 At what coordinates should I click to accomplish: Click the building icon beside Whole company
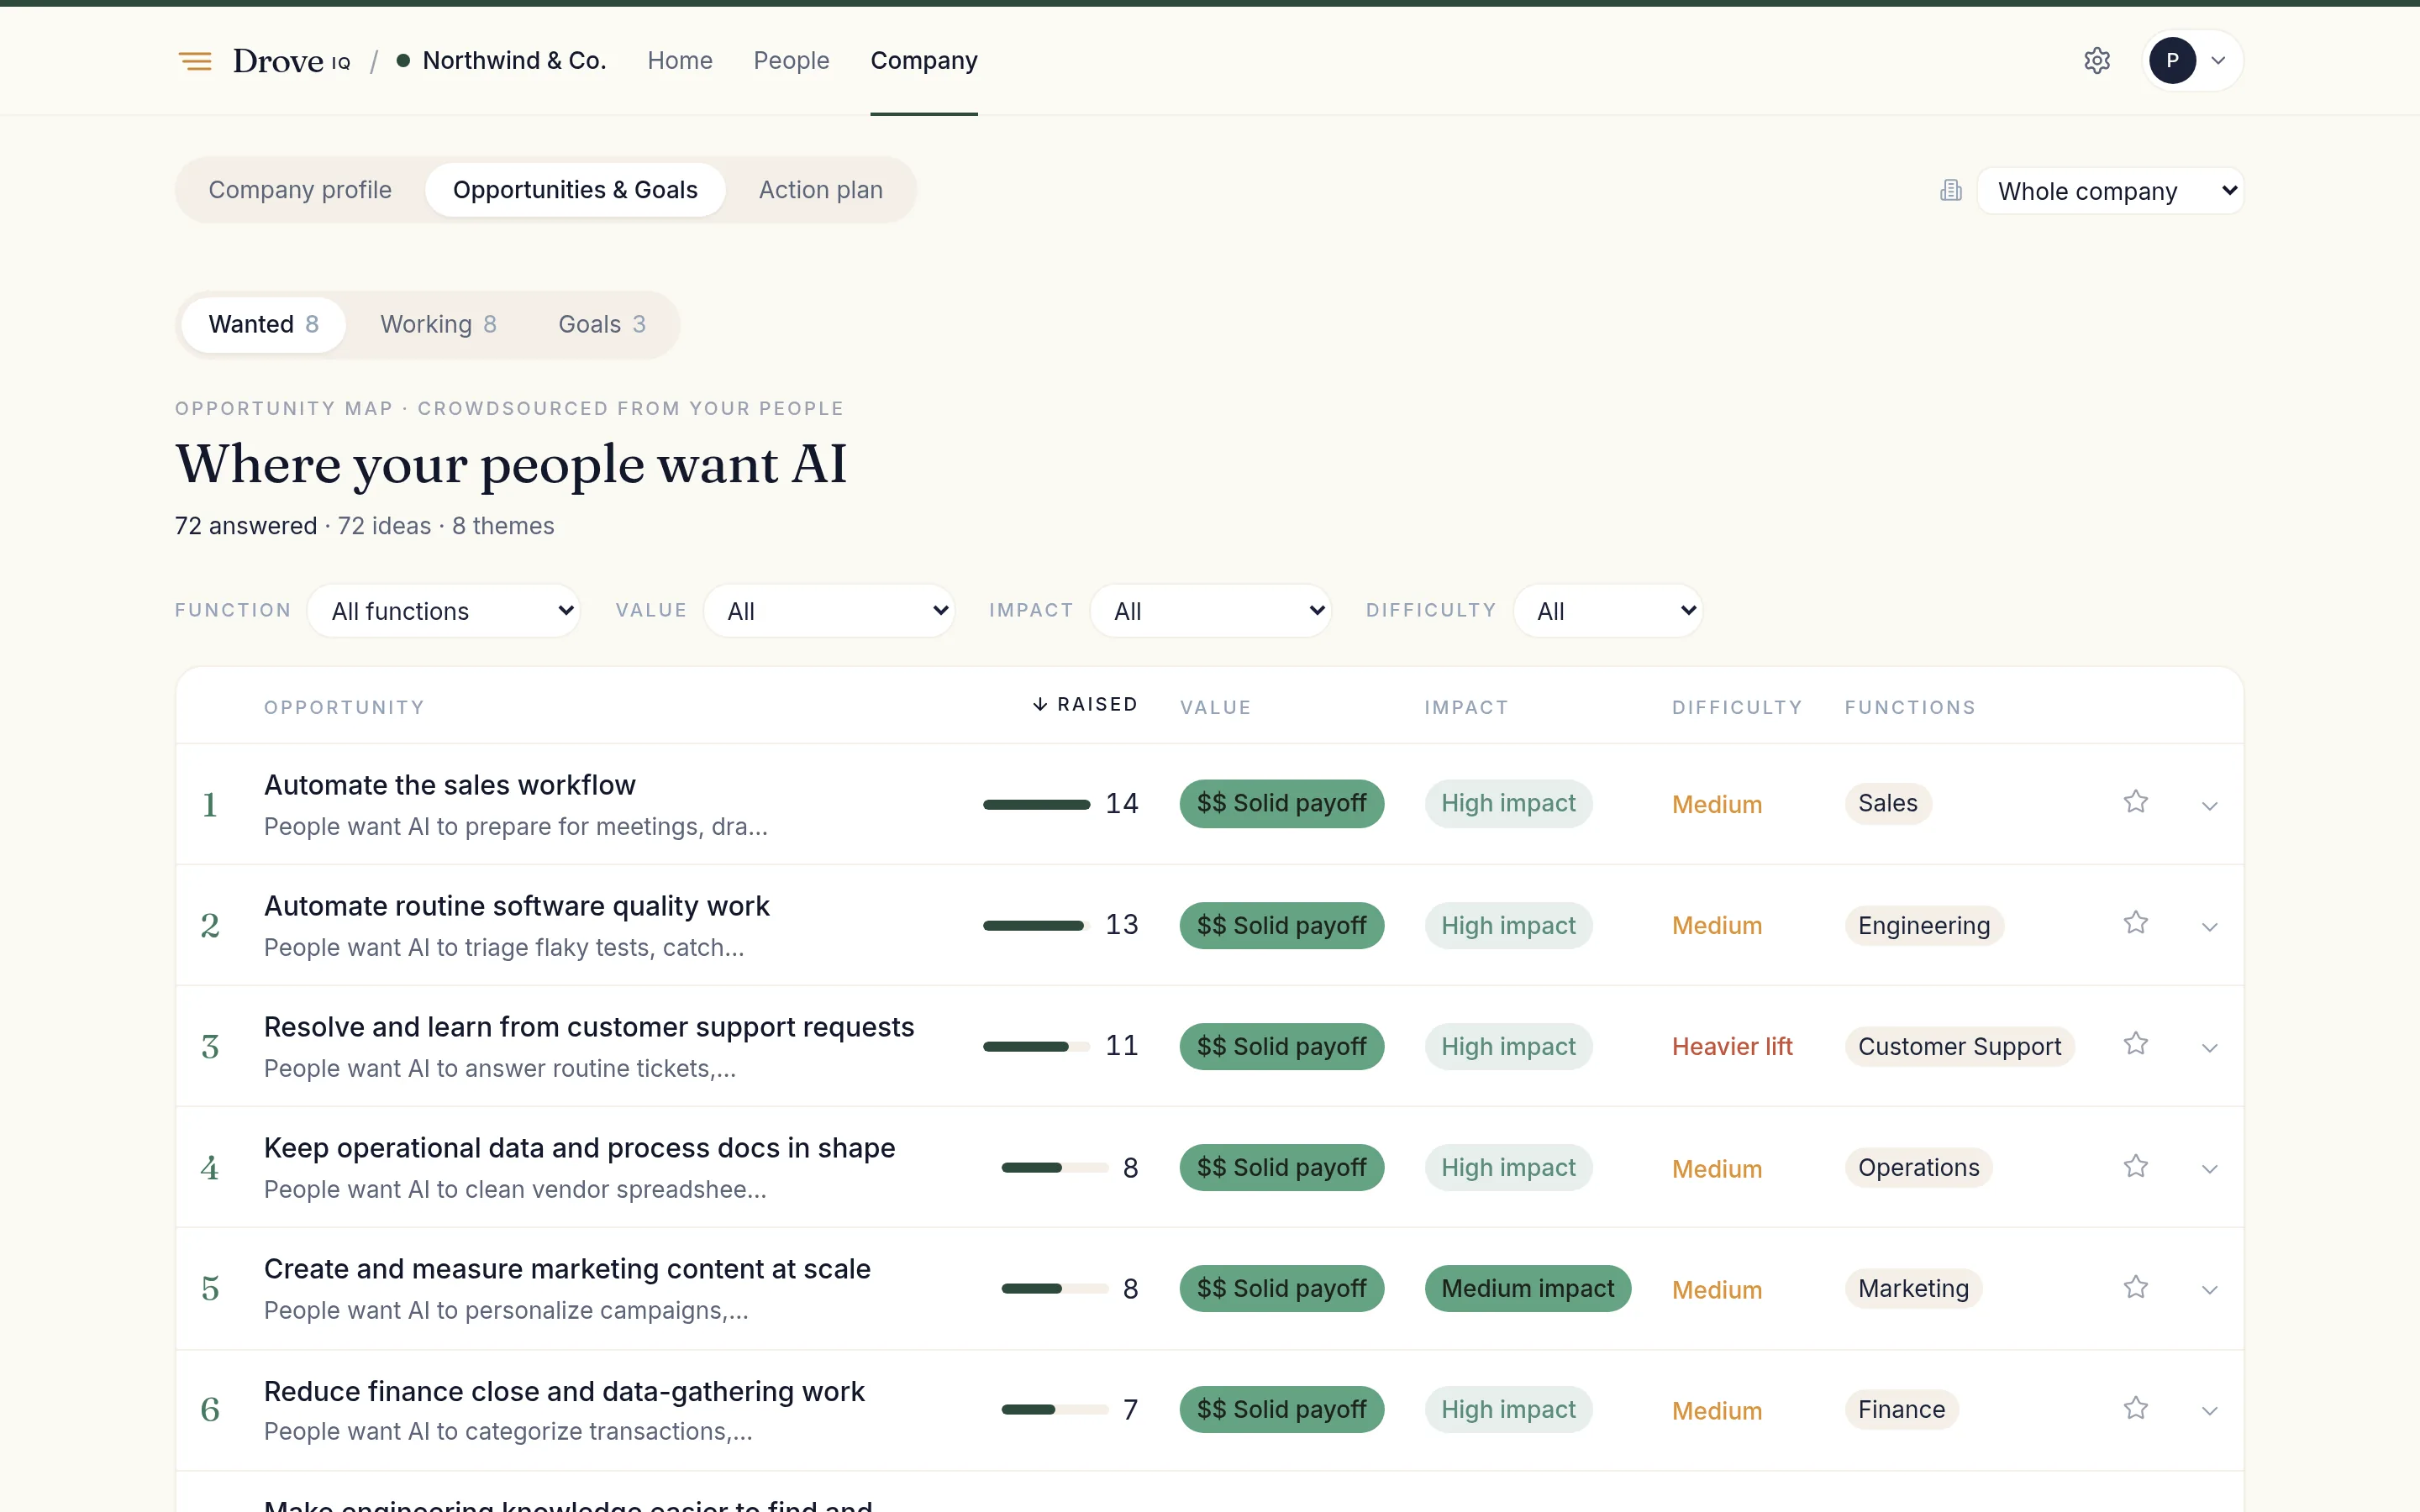click(x=1950, y=190)
